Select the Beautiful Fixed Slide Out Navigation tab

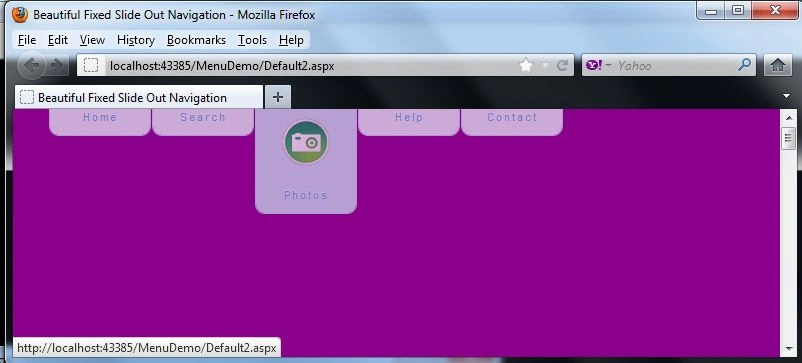[x=139, y=97]
